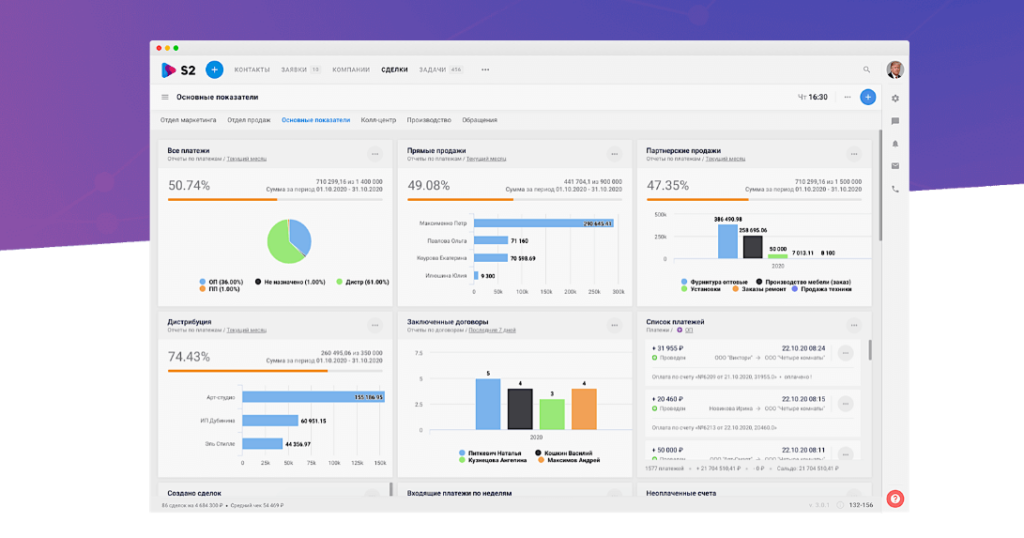Open the chat message icon in the right sidebar

click(x=895, y=121)
